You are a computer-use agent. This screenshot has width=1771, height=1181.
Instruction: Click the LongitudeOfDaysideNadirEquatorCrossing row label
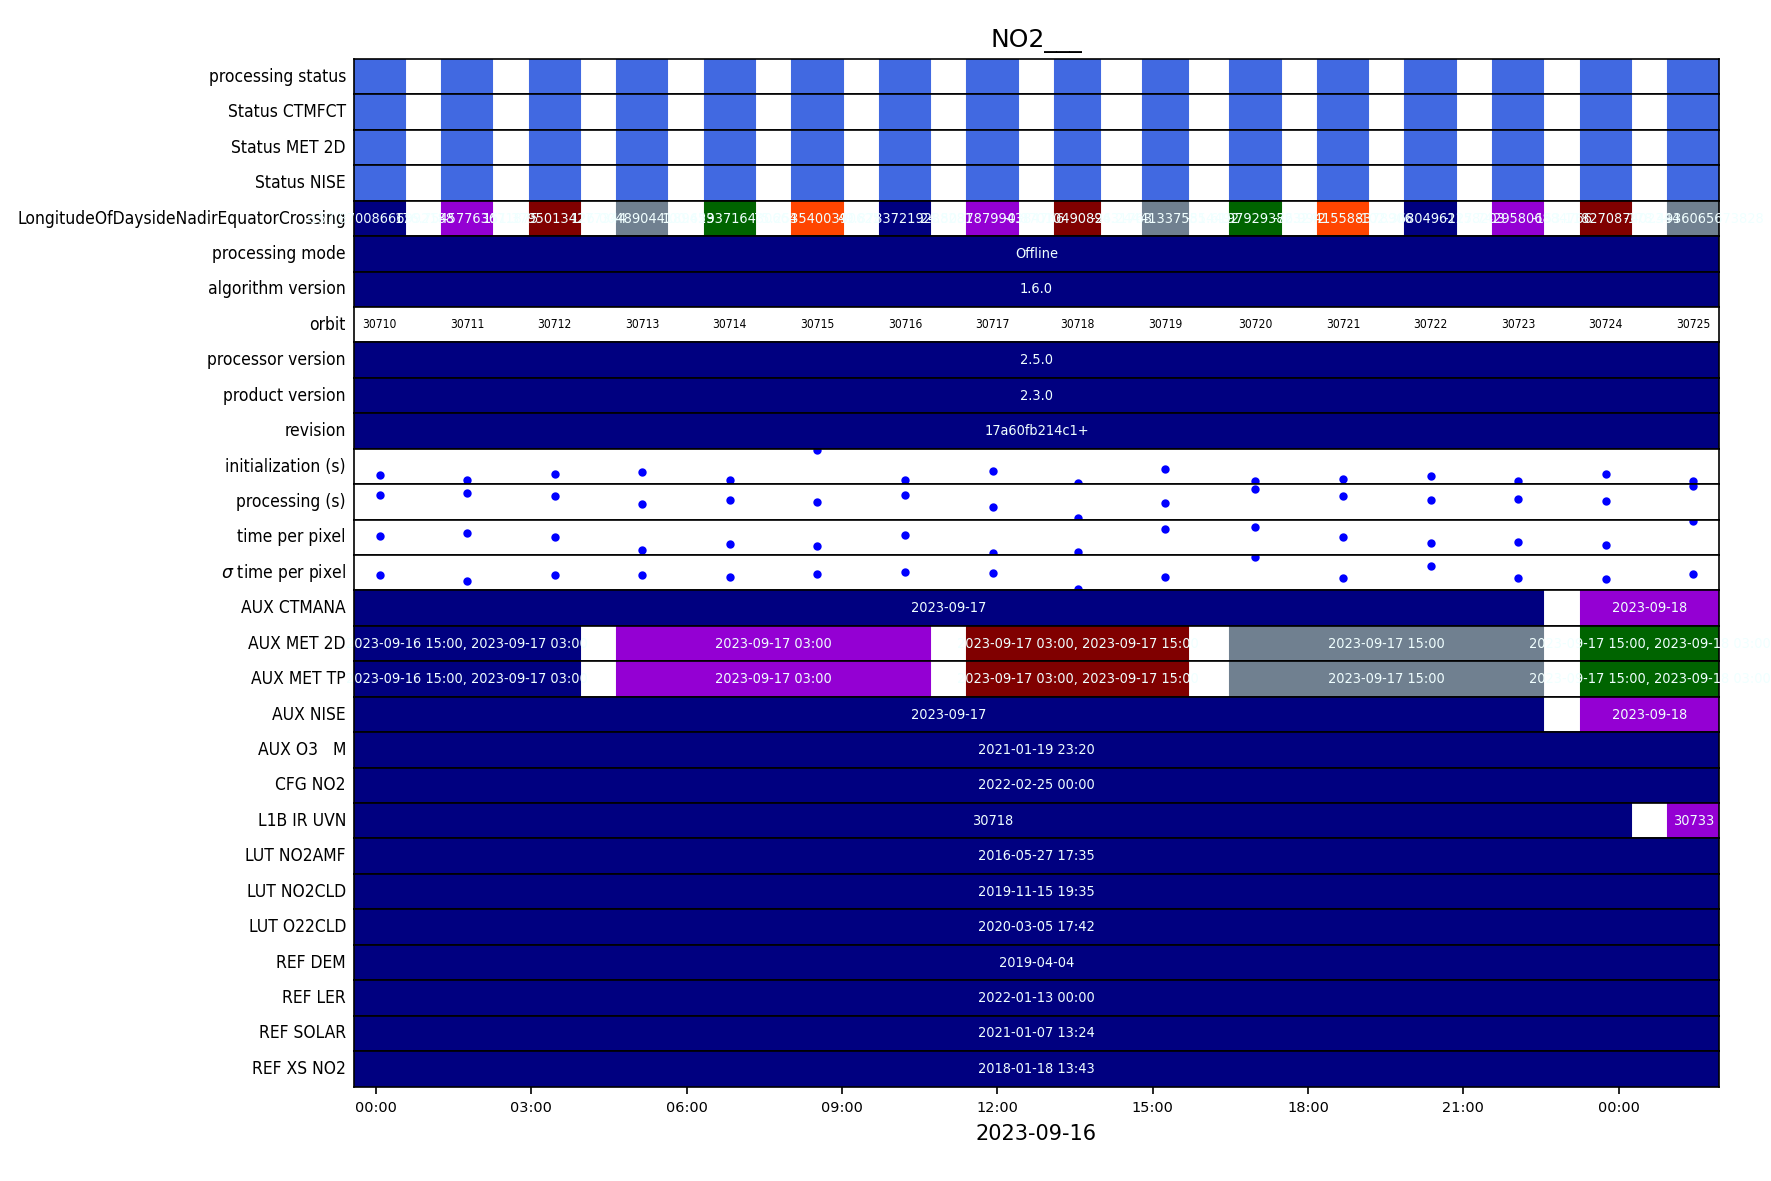(x=181, y=218)
